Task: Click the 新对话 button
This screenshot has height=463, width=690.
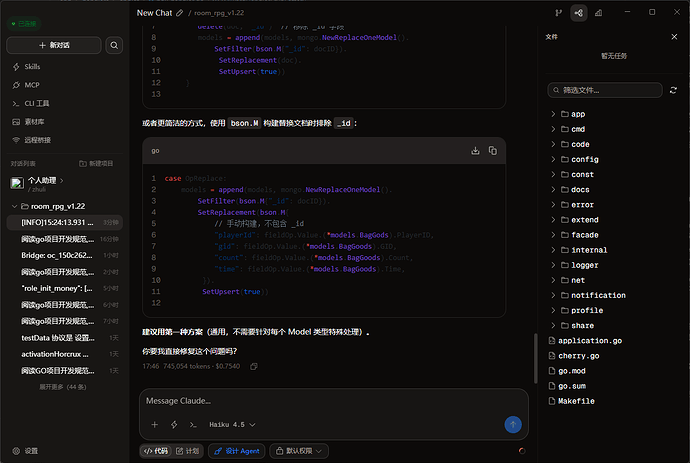Action: pos(54,45)
